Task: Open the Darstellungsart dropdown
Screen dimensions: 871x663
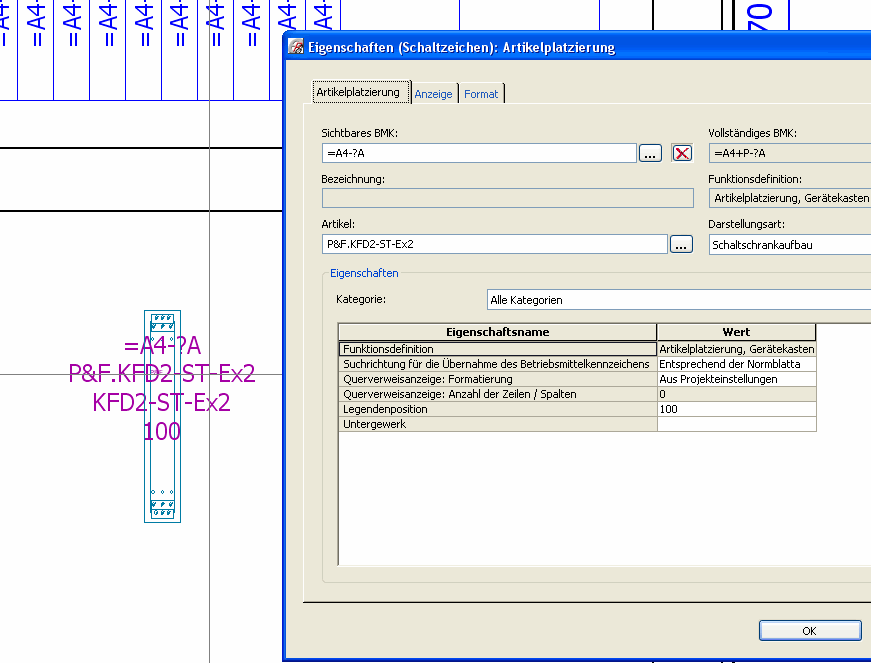Action: tap(789, 244)
